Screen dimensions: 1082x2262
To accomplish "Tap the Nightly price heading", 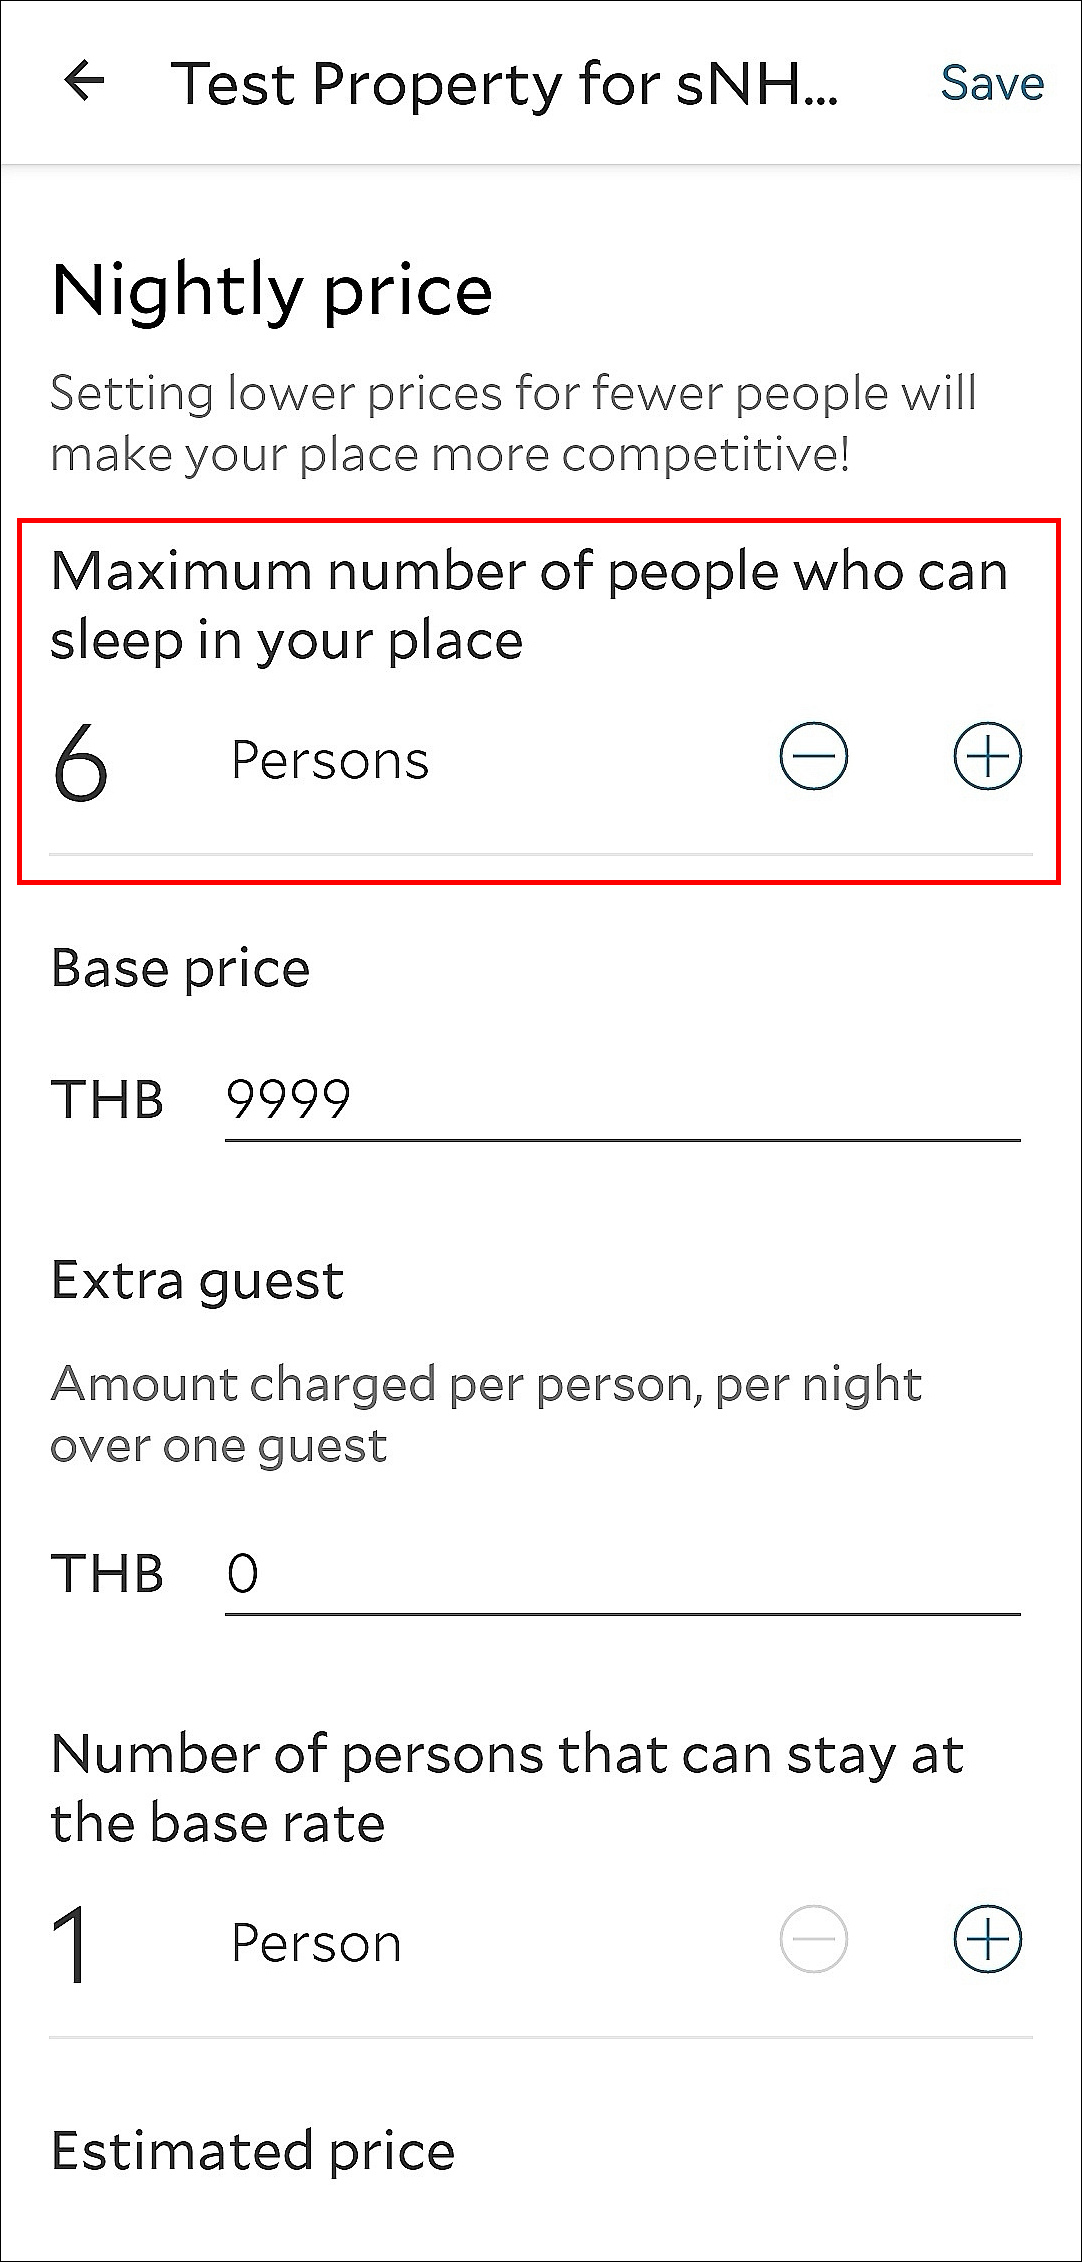I will tap(272, 291).
